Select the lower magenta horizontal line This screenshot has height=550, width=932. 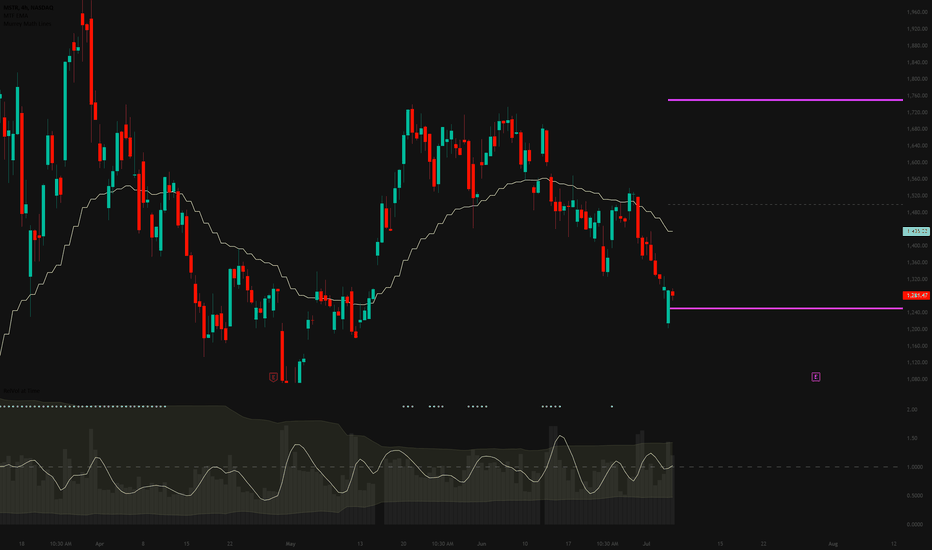point(786,309)
